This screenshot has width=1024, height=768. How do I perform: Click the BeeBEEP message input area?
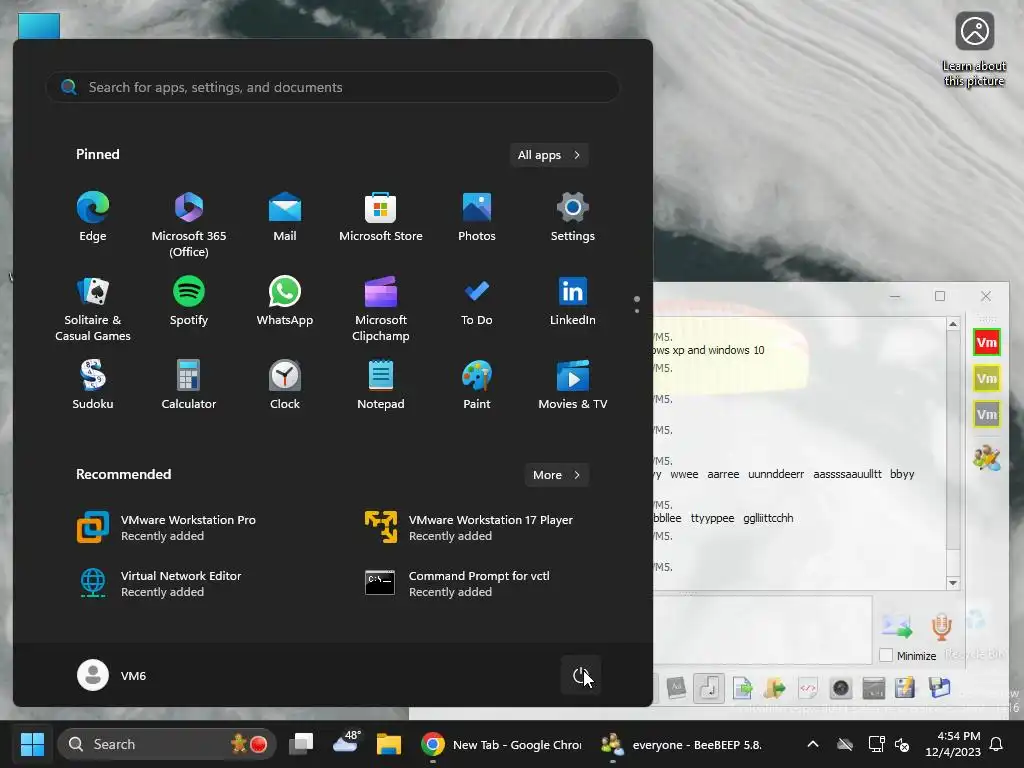click(x=763, y=629)
